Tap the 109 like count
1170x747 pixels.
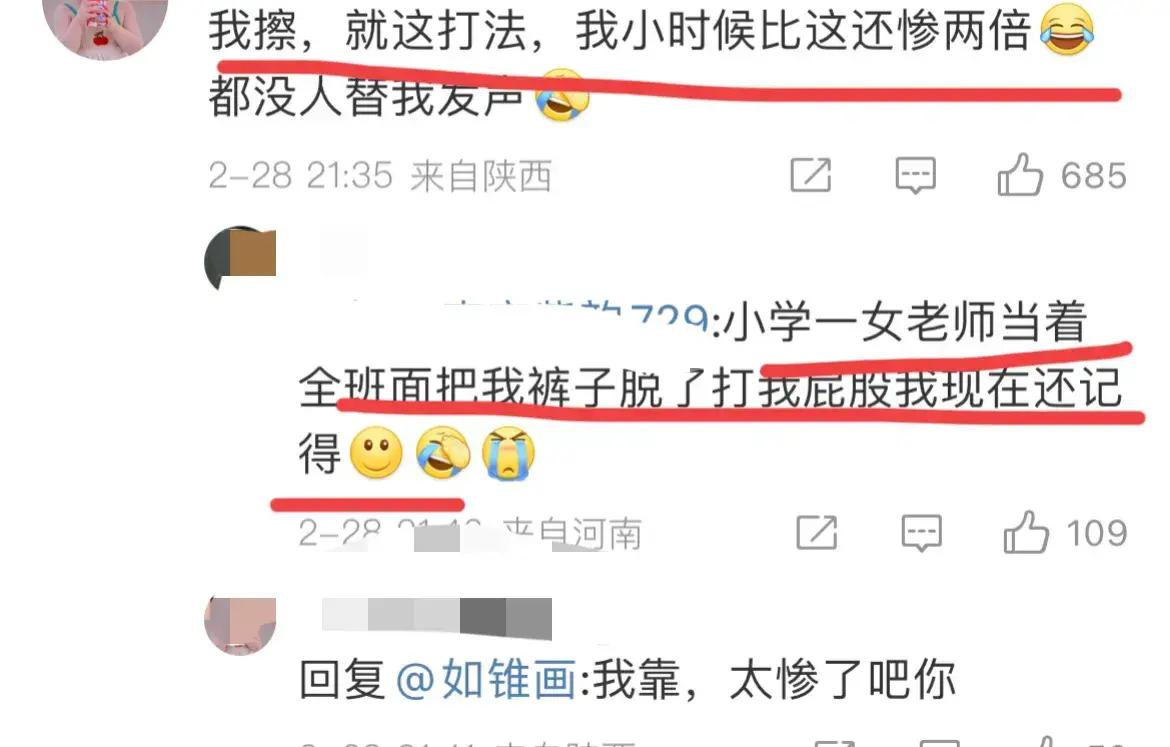pos(1096,533)
